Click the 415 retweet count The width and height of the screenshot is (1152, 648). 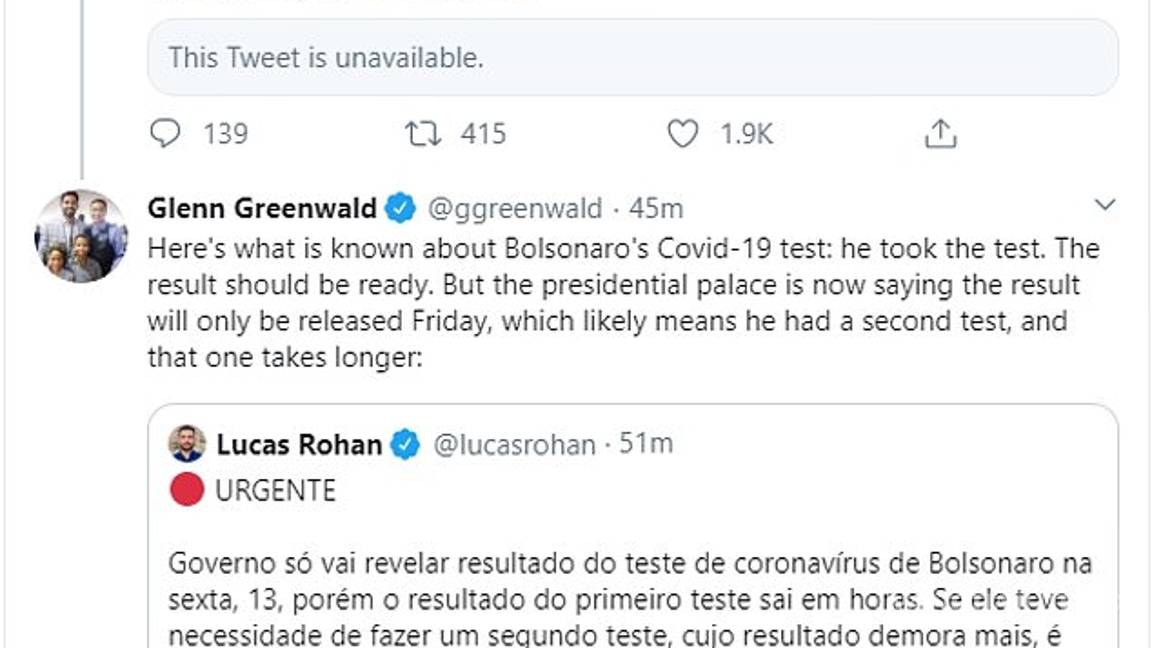point(483,134)
